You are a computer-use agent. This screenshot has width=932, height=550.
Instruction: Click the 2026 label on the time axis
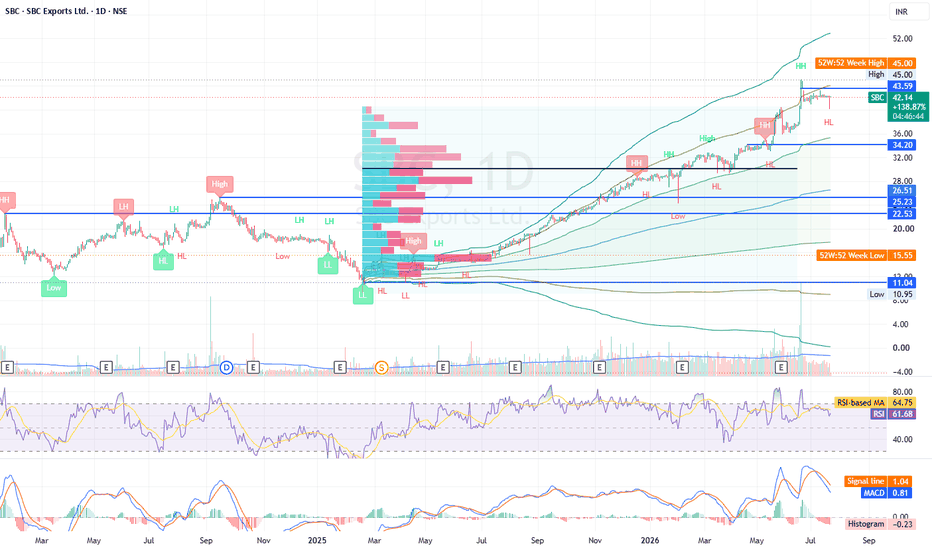[650, 540]
